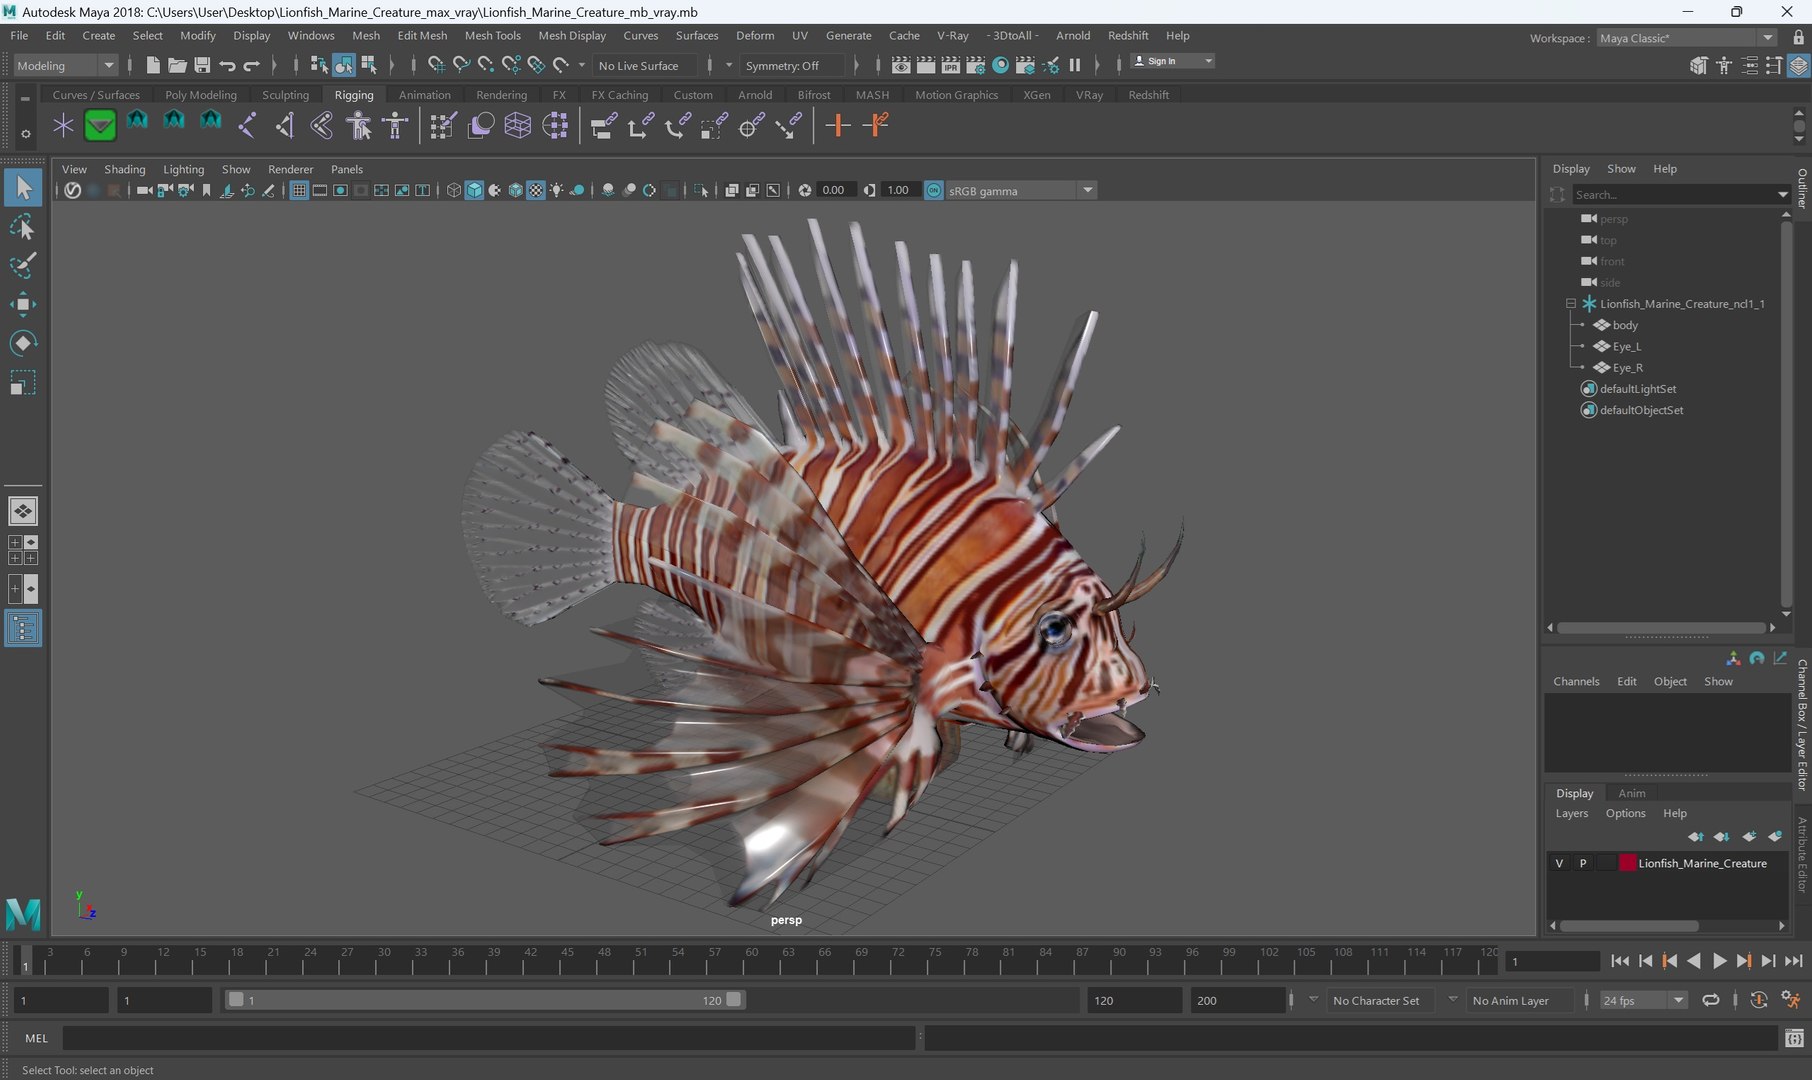Open a scene with the folder icon
The height and width of the screenshot is (1080, 1812).
tap(177, 65)
